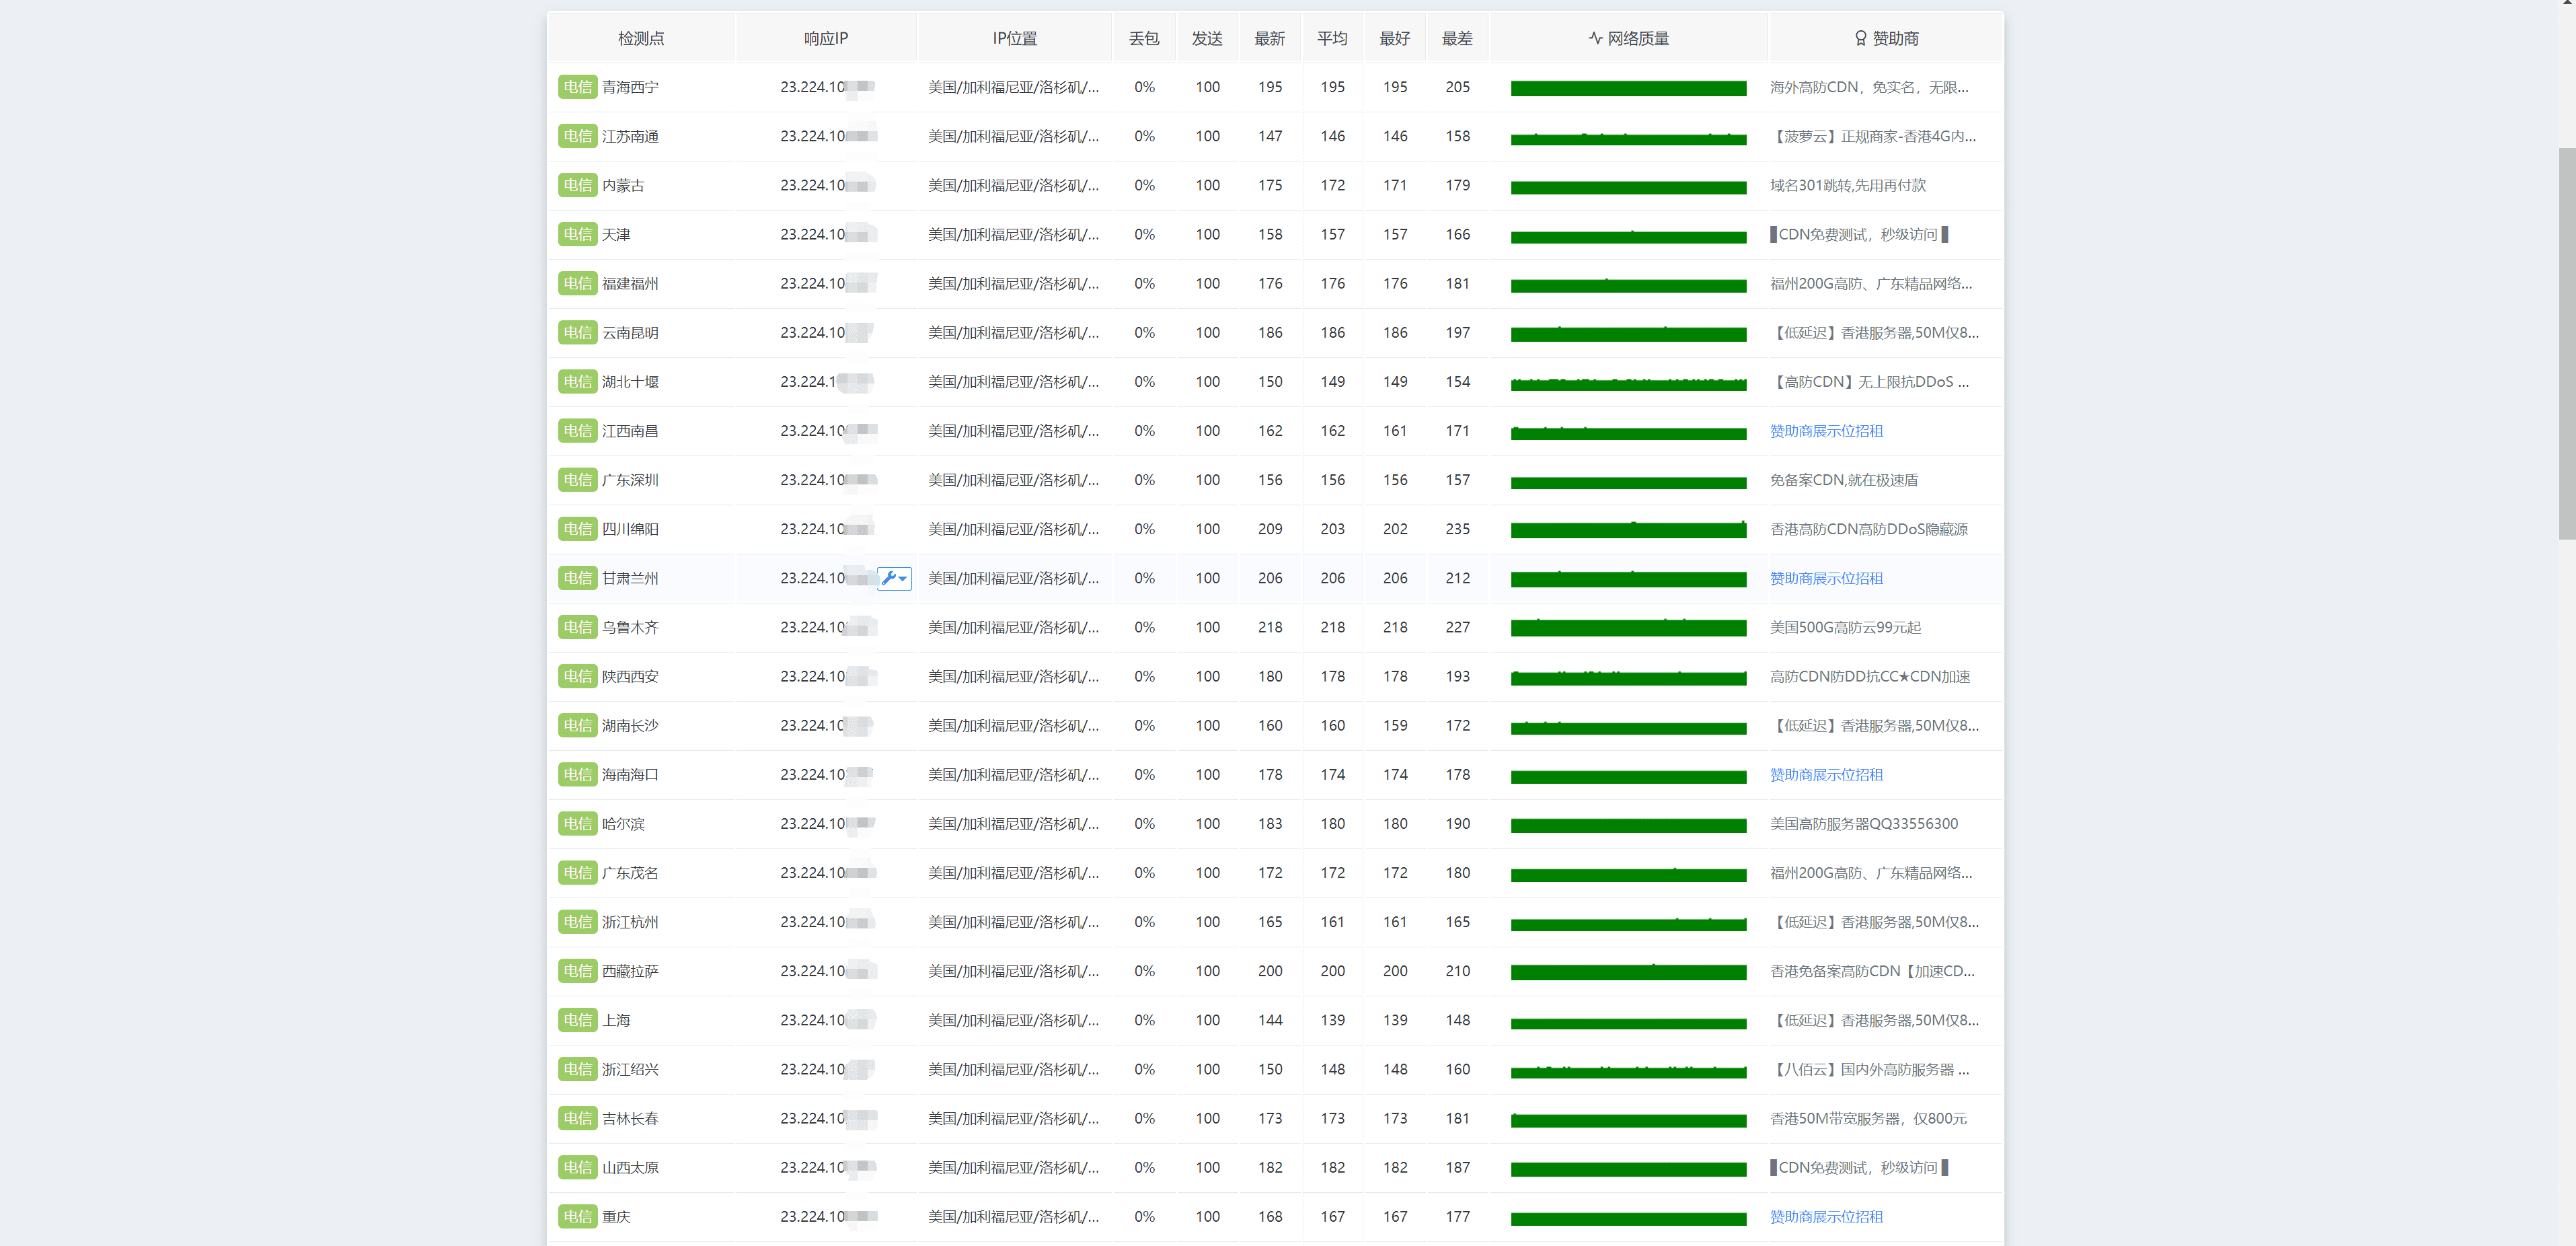
Task: Click the 检测点 column header
Action: pos(641,38)
